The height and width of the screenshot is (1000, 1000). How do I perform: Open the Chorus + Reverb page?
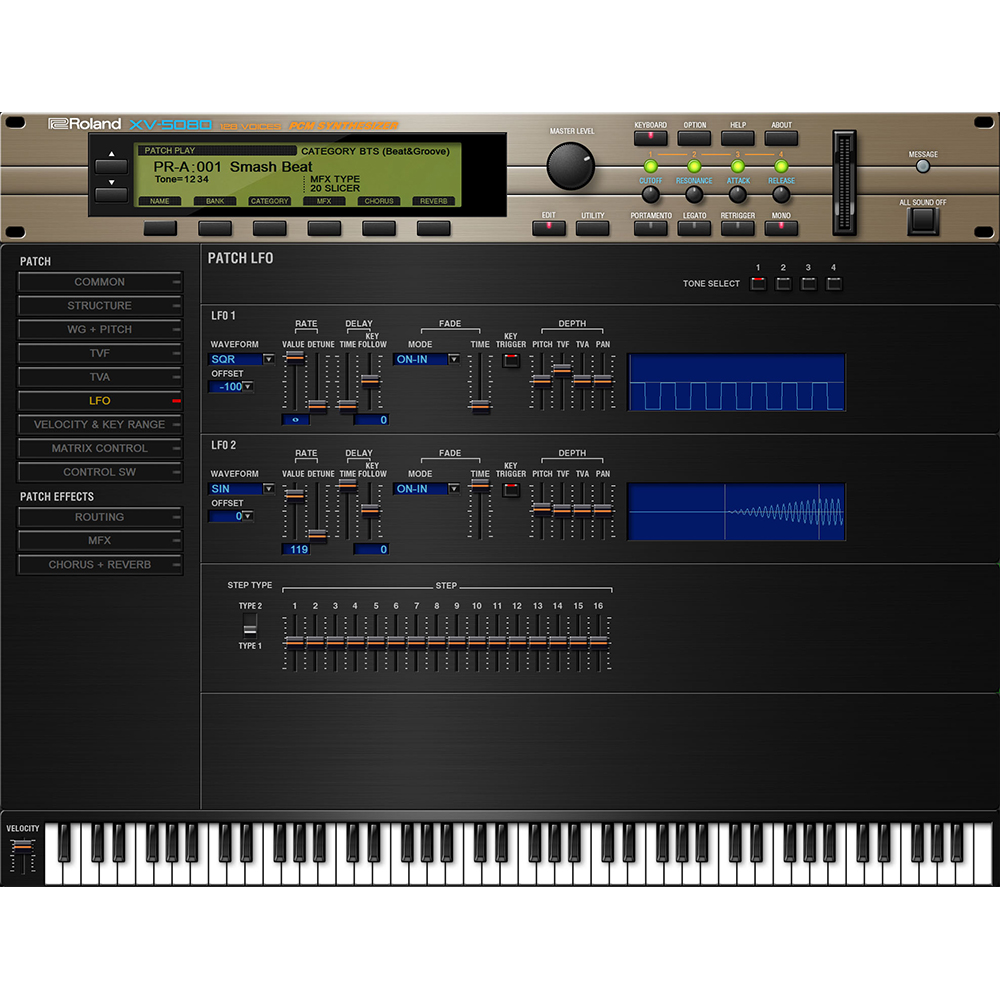100,564
